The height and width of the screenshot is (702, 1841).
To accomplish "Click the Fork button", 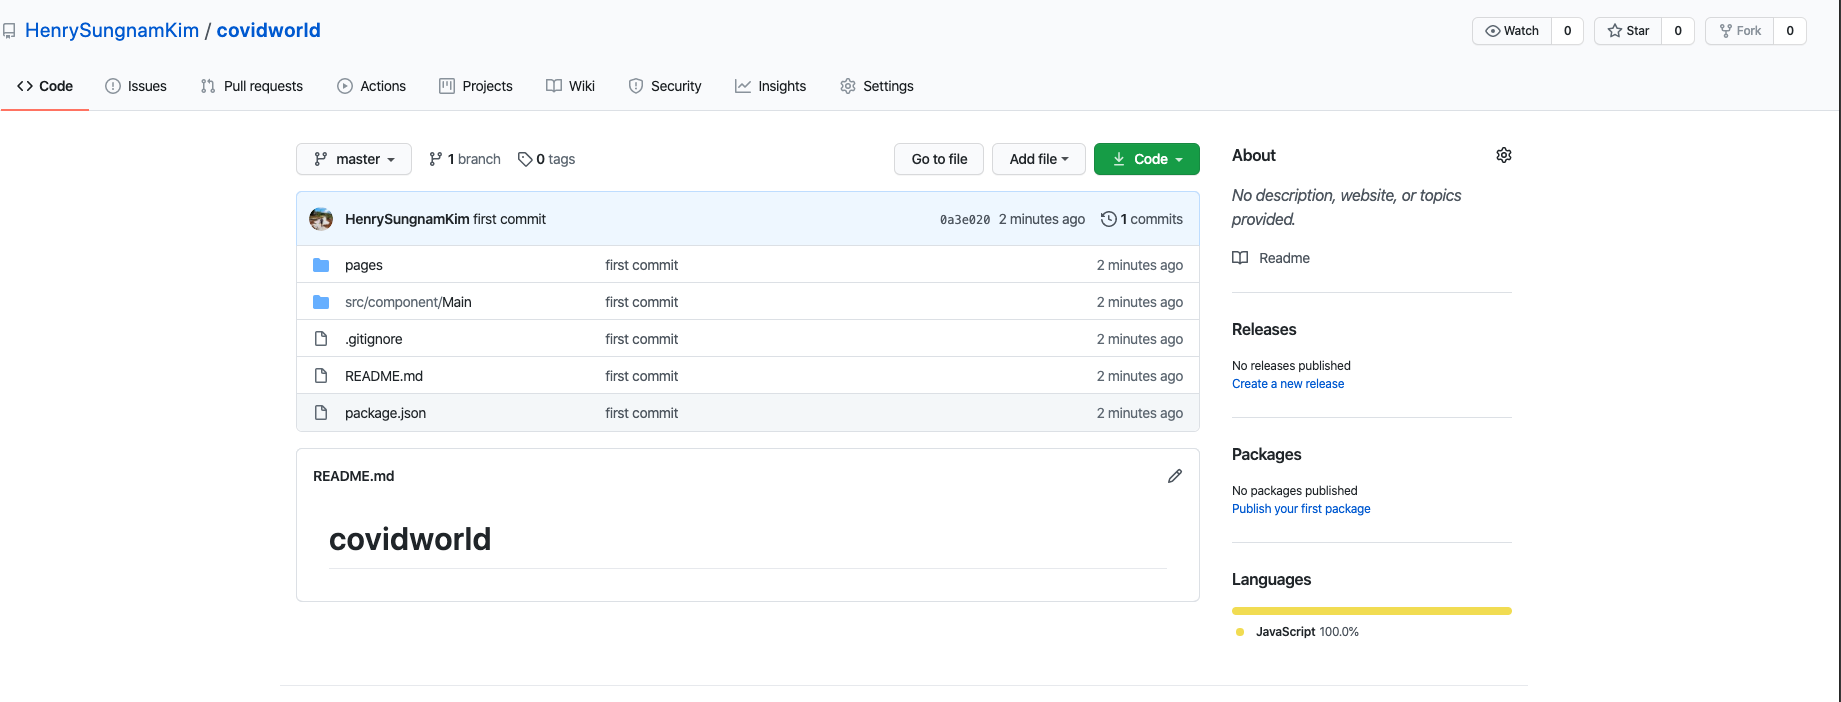I will tap(1740, 31).
